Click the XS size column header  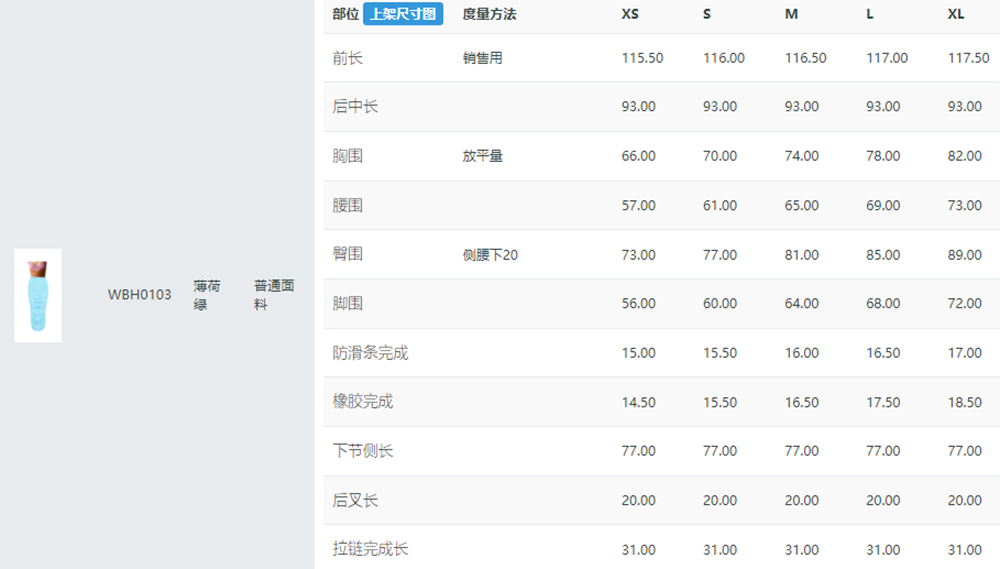pos(630,14)
